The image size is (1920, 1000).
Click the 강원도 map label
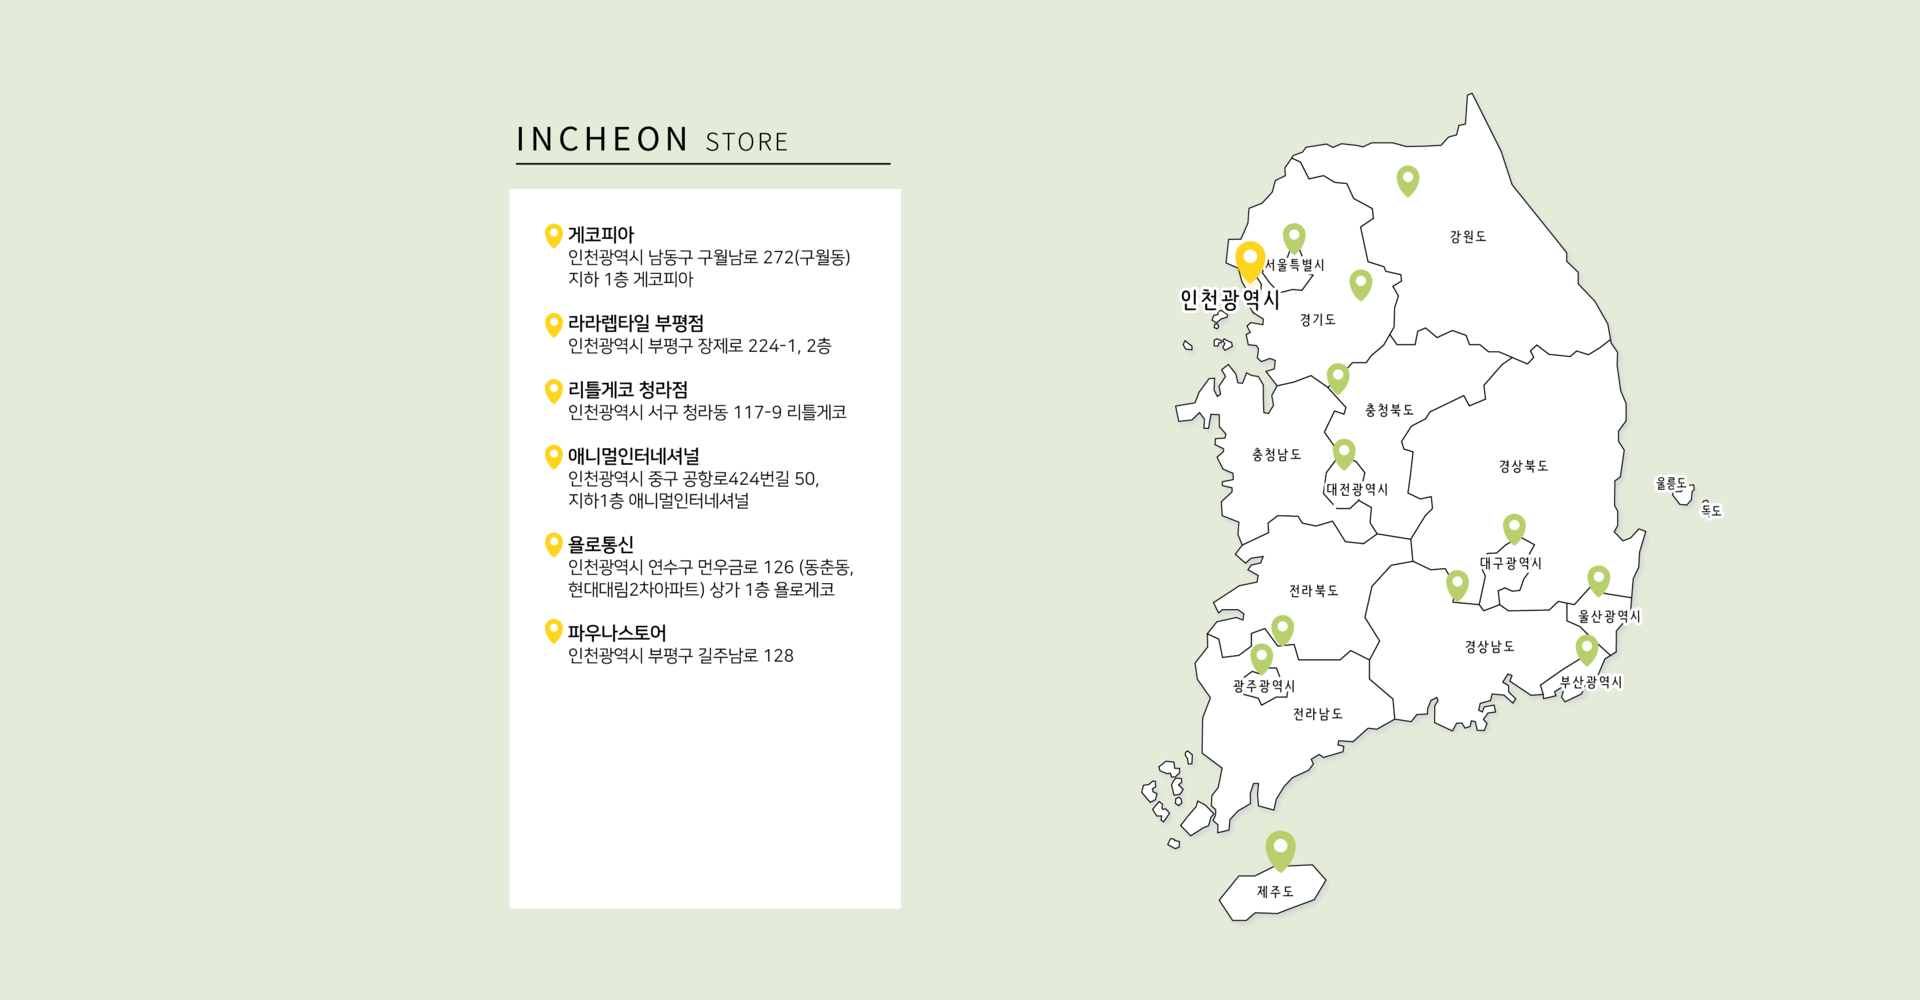(x=1468, y=237)
